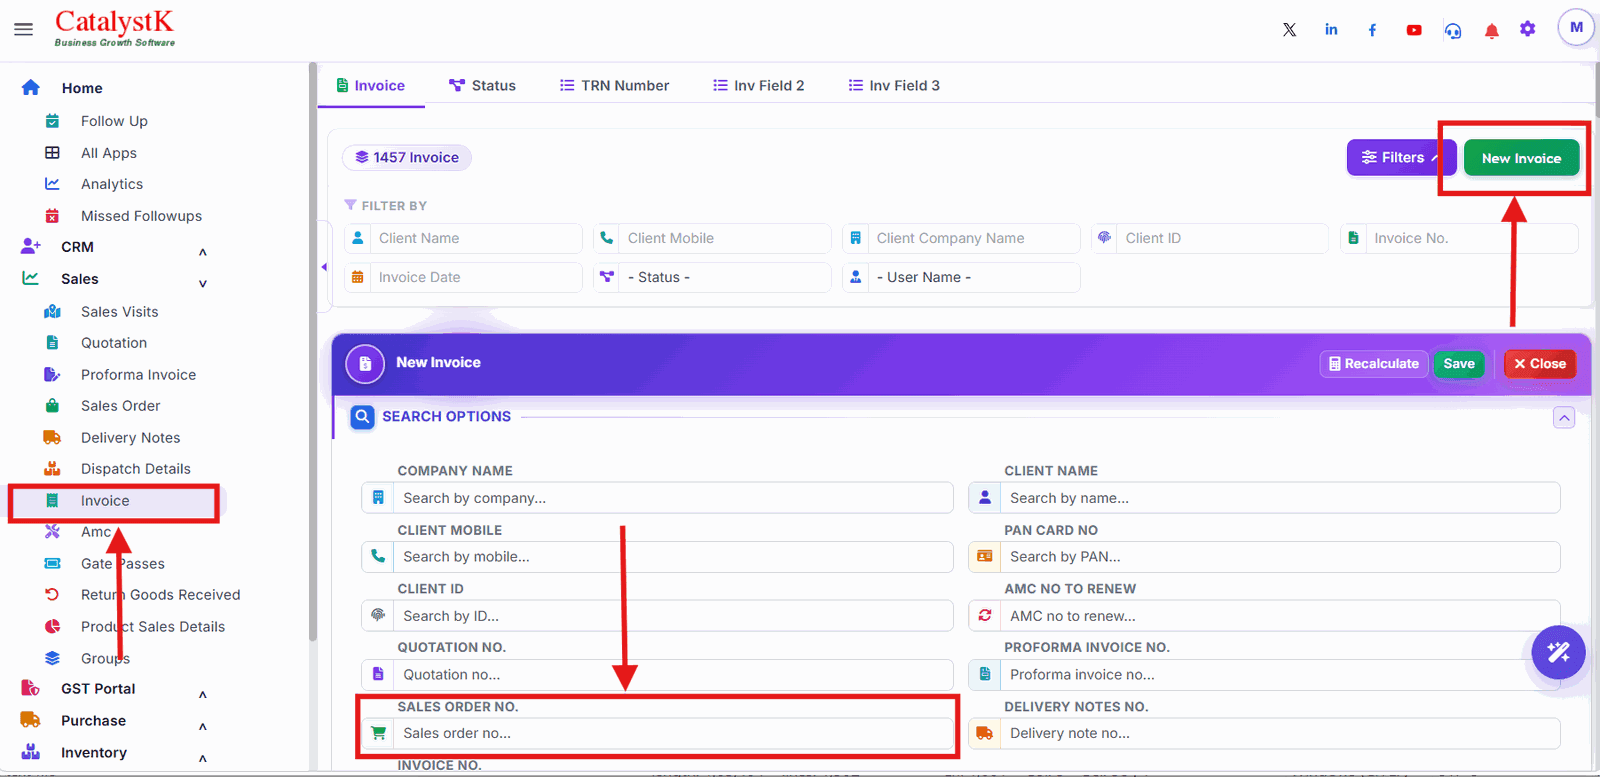Screen dimensions: 1600x777
Task: Click the New Invoice button
Action: tap(1521, 158)
